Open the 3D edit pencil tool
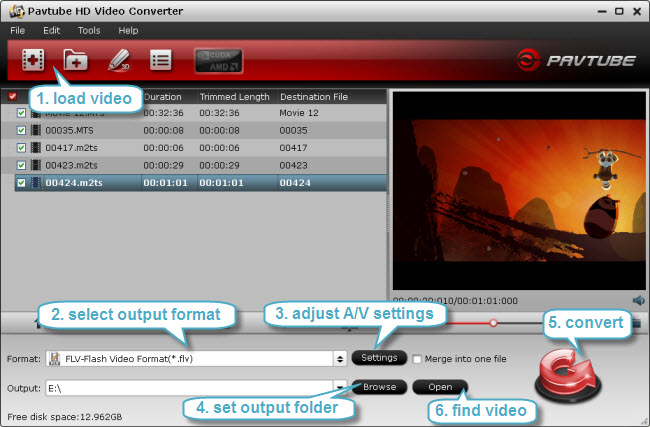650x427 pixels. coord(119,61)
